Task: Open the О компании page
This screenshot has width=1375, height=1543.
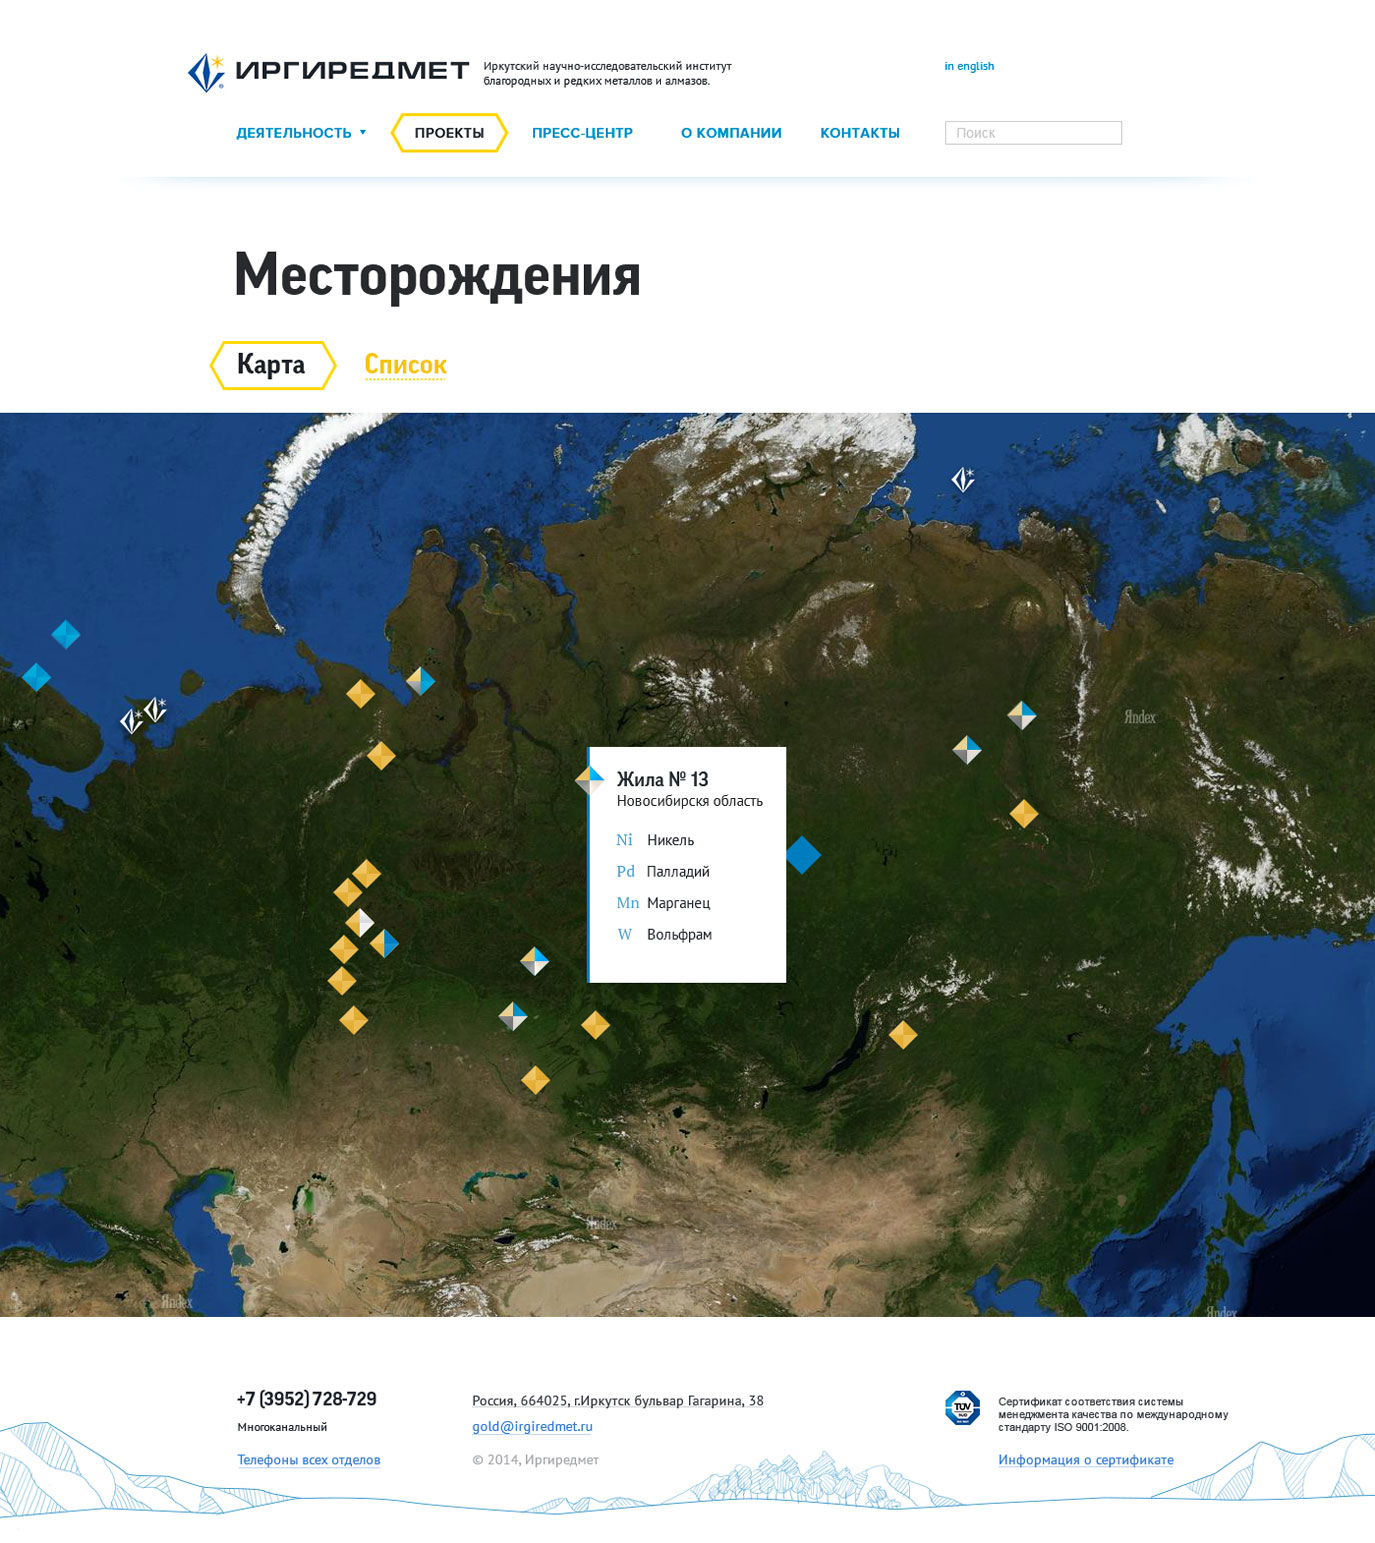Action: tap(731, 133)
